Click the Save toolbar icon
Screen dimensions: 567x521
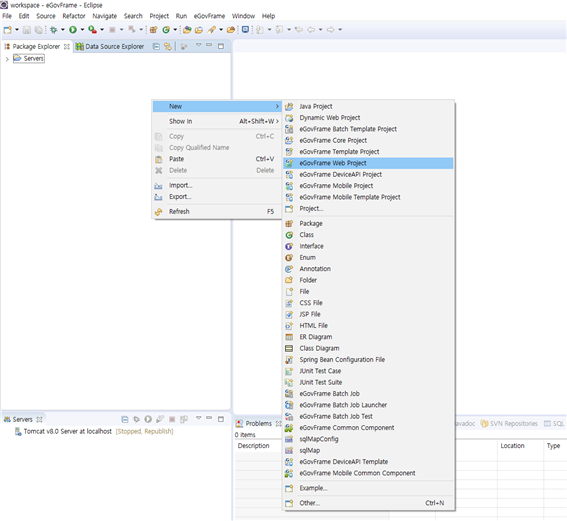click(27, 30)
